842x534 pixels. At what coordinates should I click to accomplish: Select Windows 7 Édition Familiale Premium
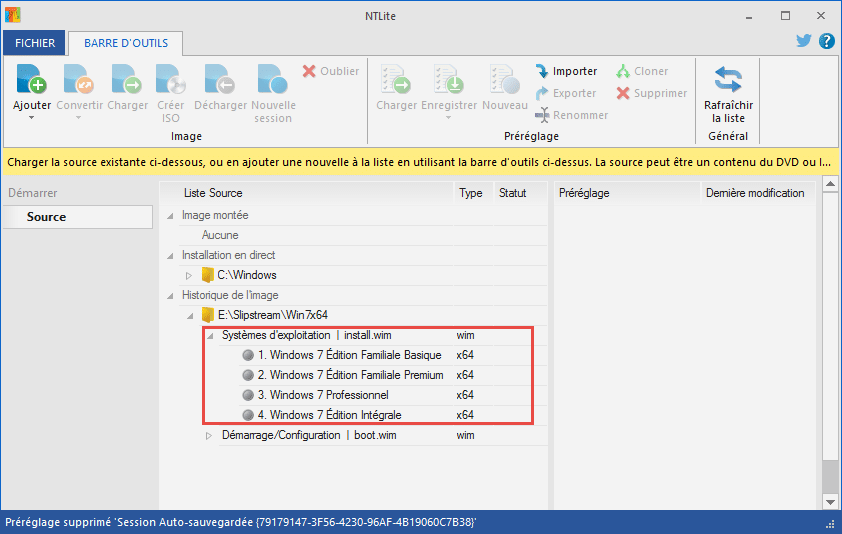pyautogui.click(x=351, y=375)
